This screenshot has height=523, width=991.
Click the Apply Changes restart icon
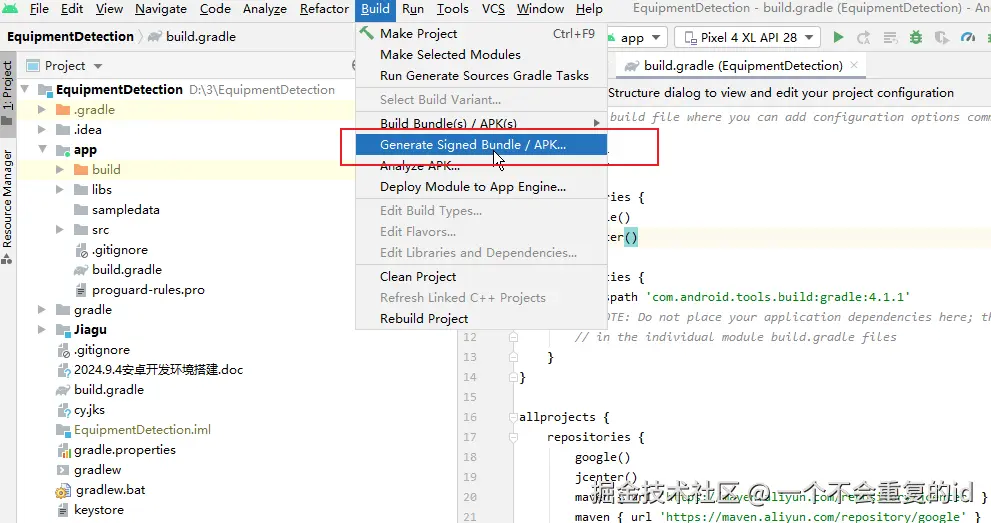pyautogui.click(x=863, y=38)
